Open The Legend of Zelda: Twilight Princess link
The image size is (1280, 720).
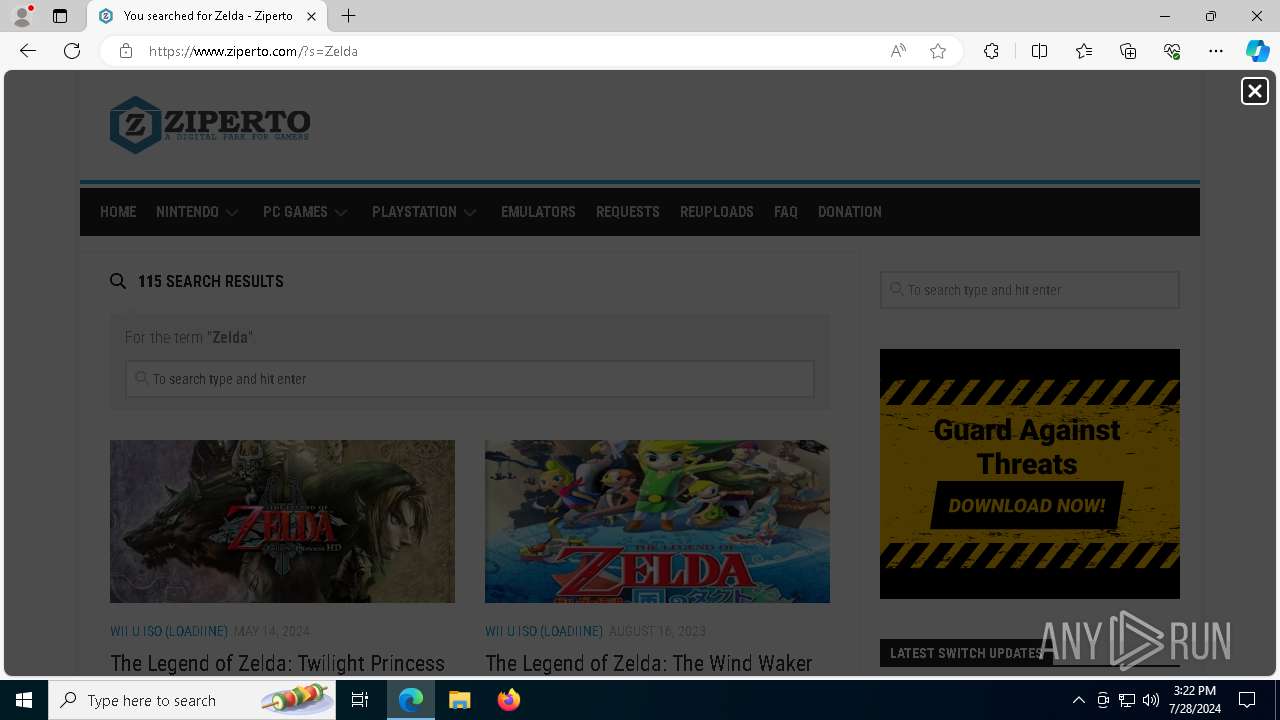click(277, 664)
